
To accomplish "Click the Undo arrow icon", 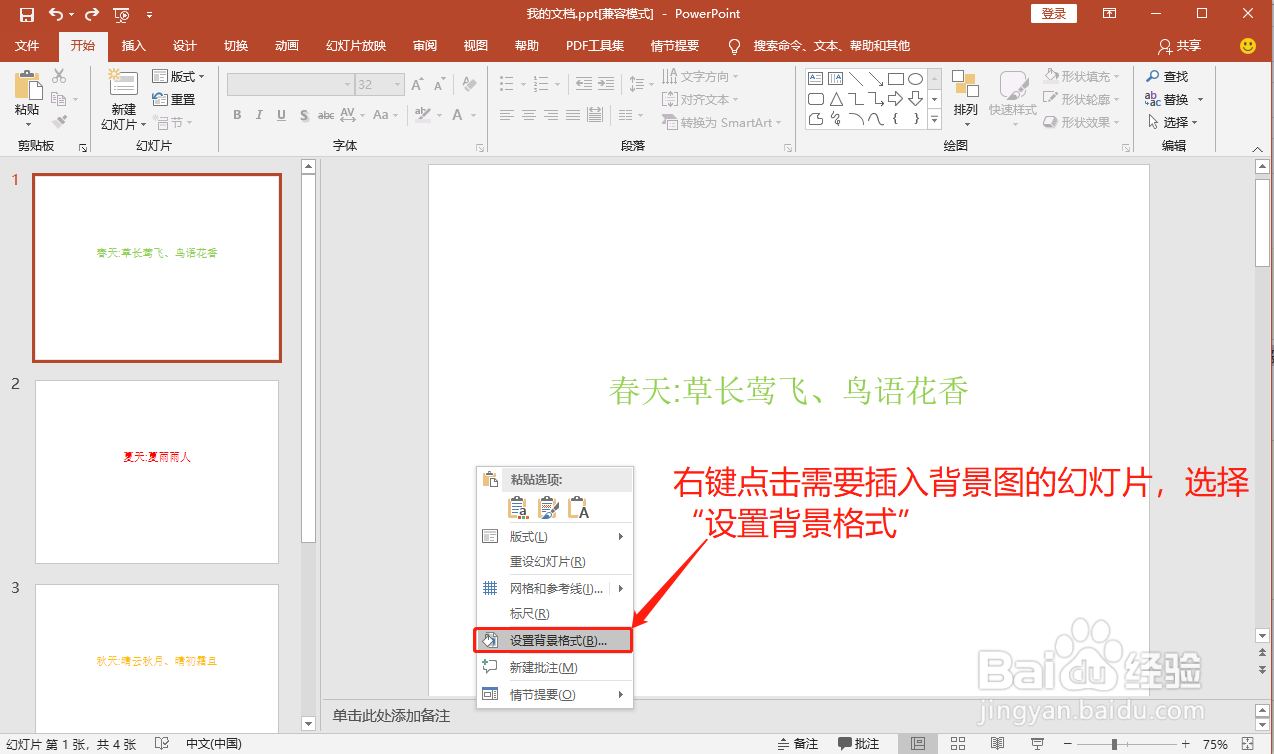I will (56, 14).
